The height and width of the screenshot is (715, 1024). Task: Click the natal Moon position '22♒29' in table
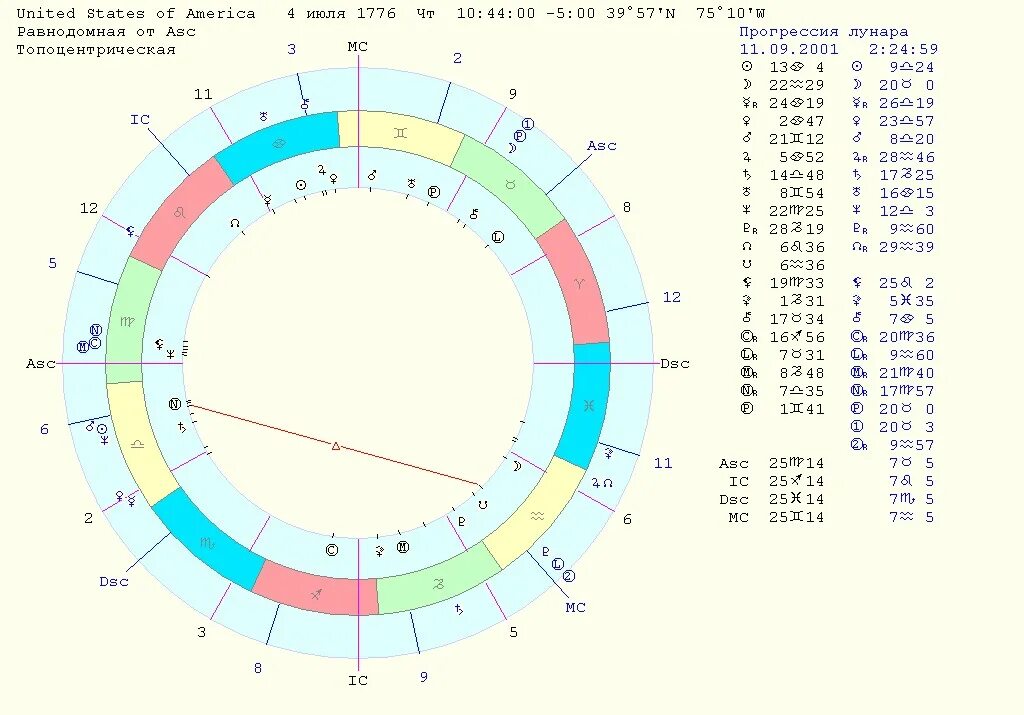(x=796, y=85)
